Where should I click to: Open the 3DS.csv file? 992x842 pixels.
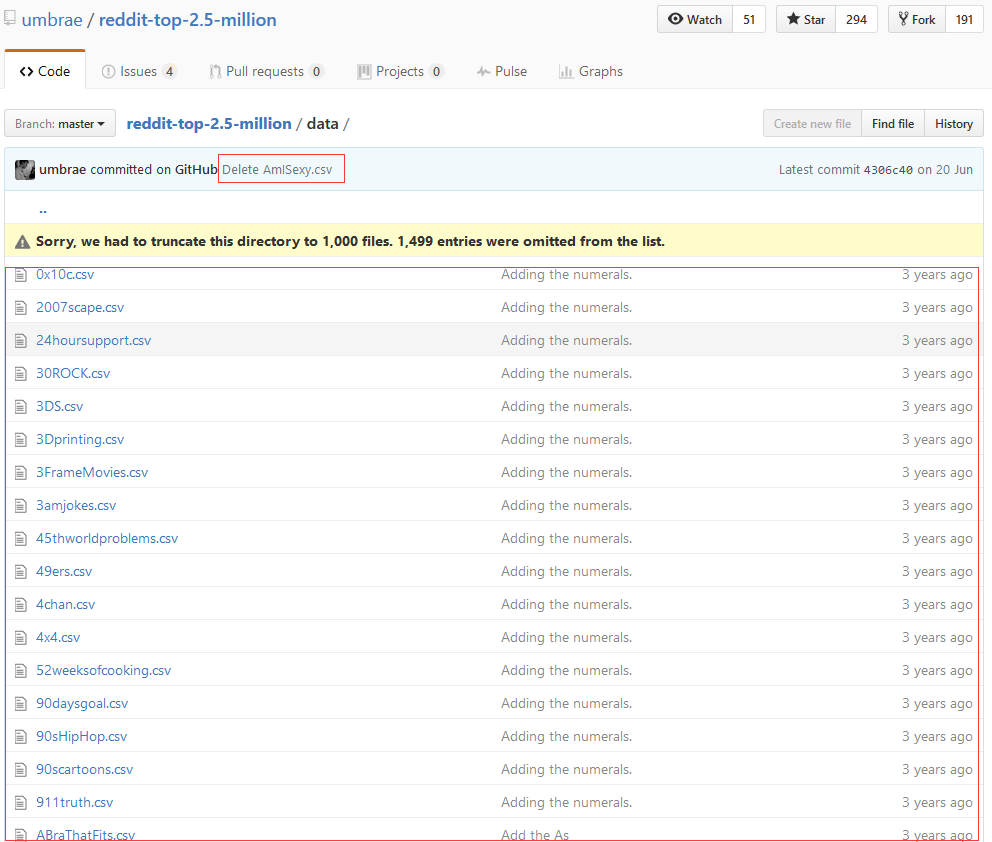click(x=59, y=407)
